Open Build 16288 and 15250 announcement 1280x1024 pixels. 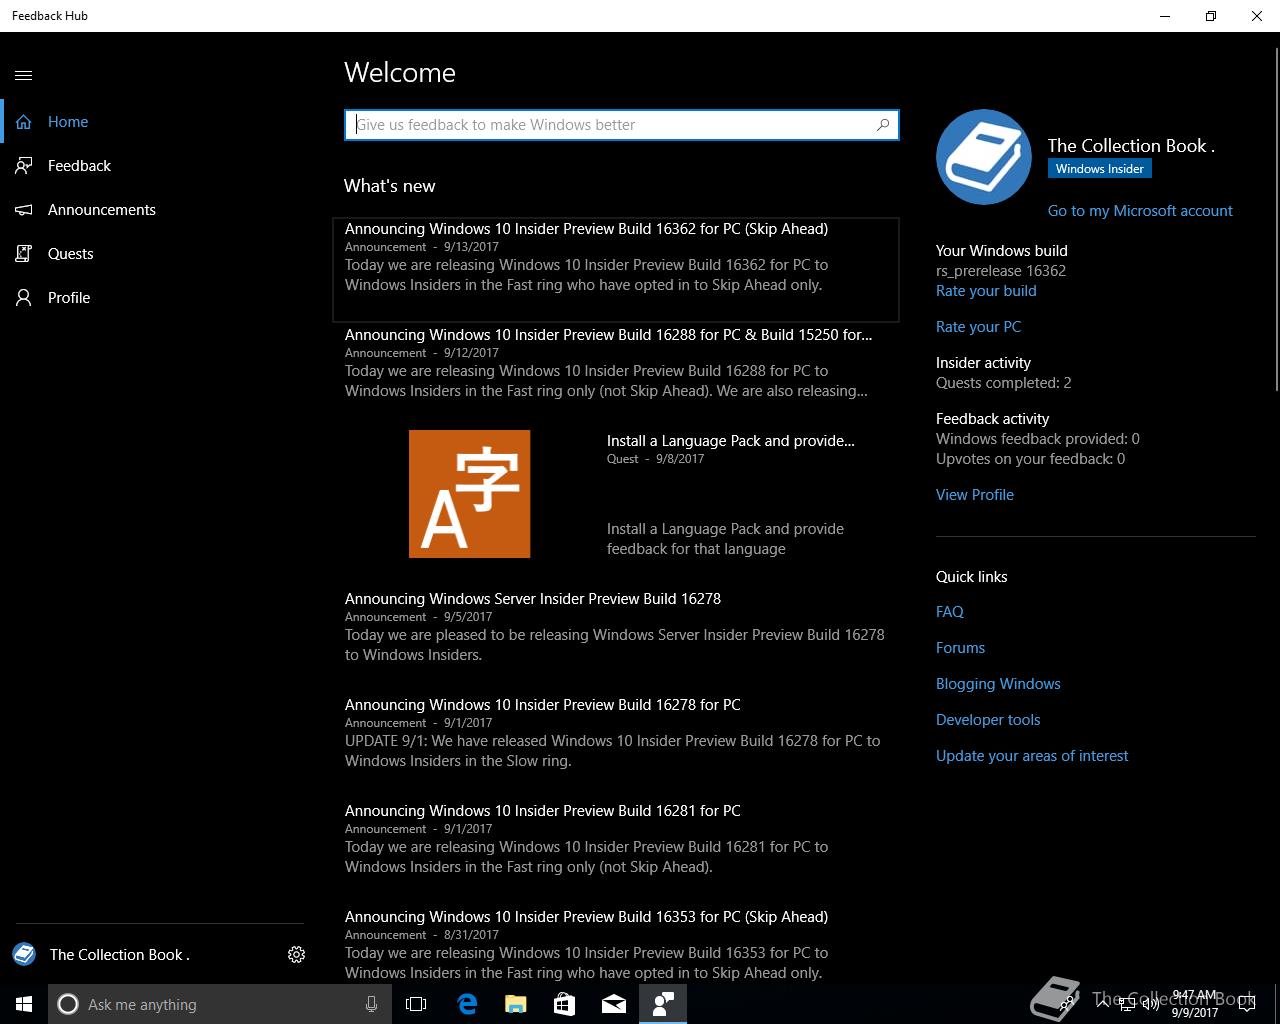[x=616, y=362]
